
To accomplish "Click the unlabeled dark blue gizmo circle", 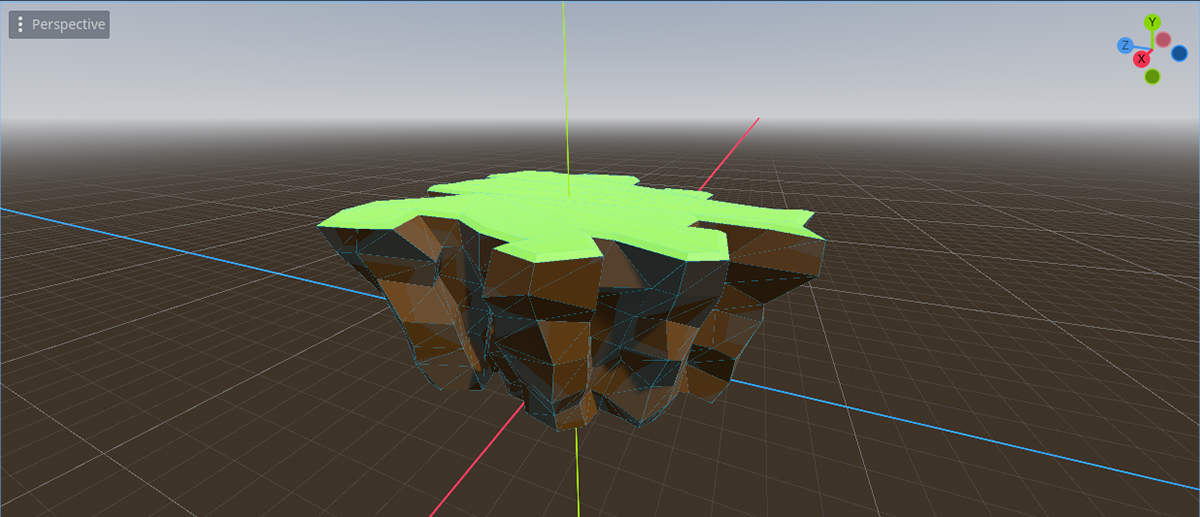I will (1179, 53).
